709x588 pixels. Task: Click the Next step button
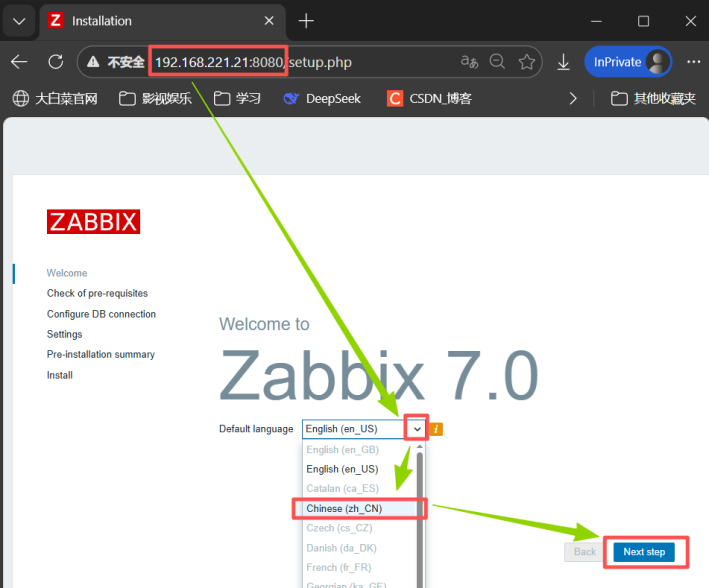pos(644,552)
